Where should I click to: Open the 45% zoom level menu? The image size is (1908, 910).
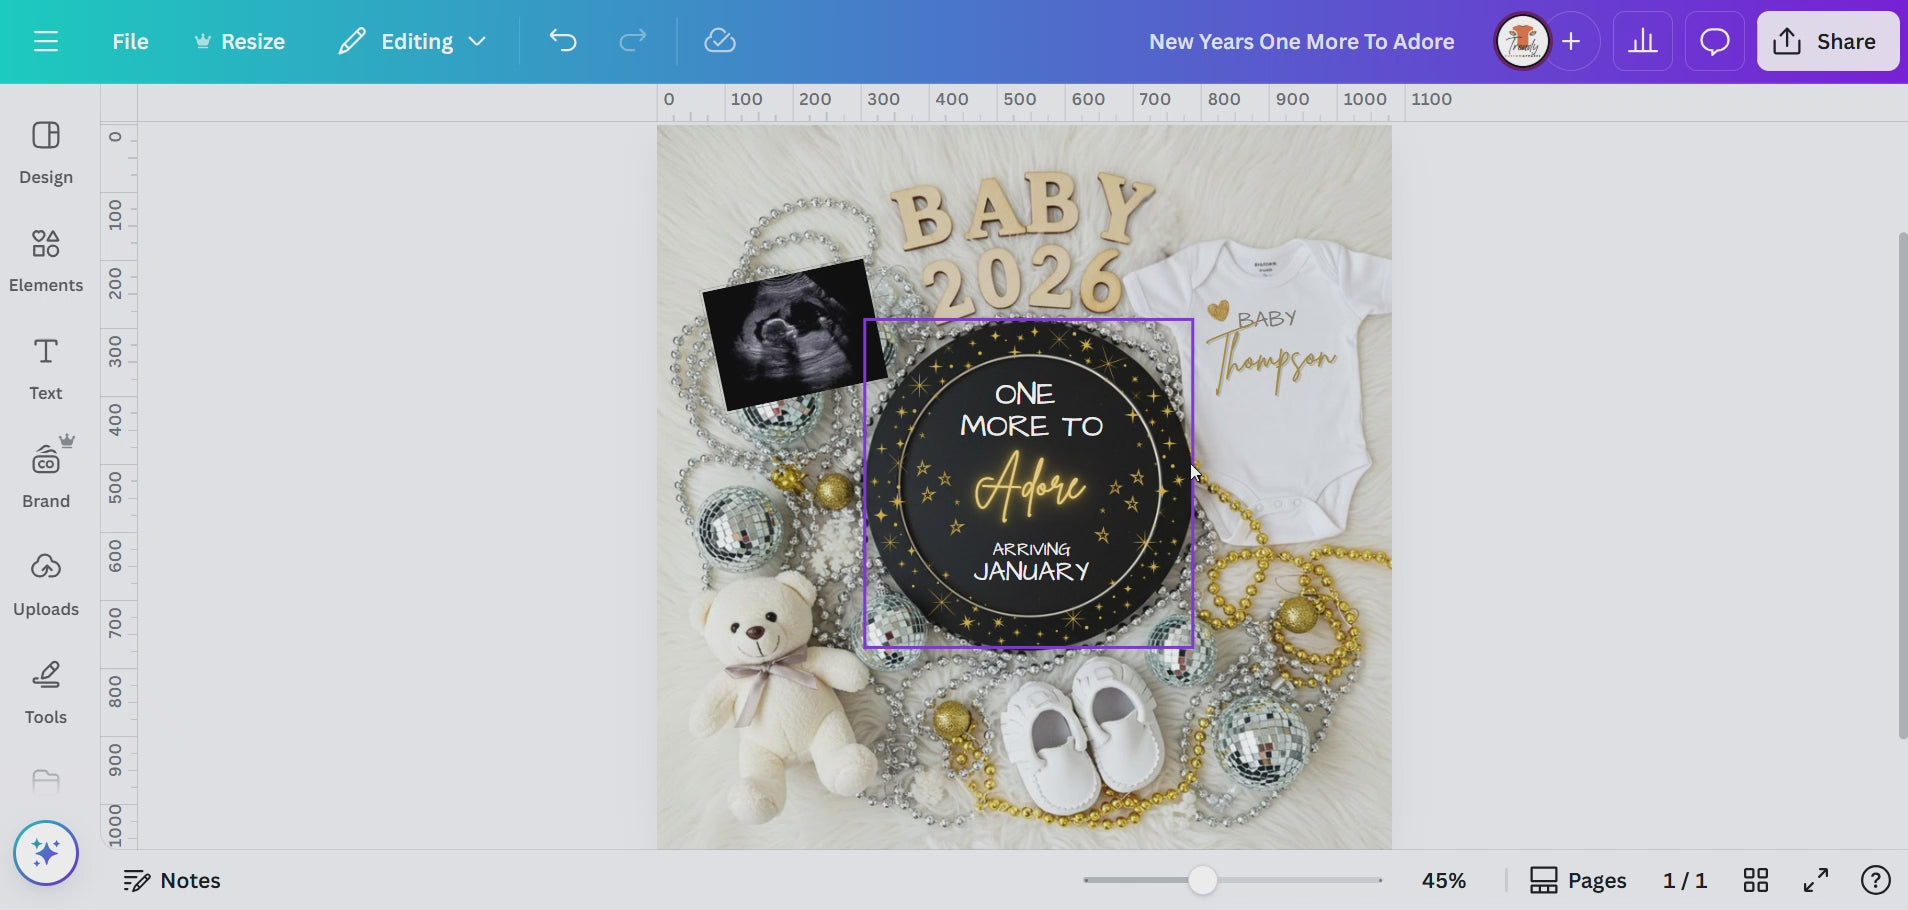(1444, 880)
